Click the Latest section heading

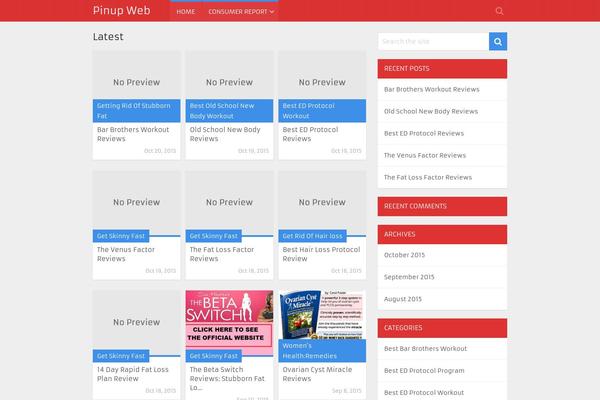(x=108, y=37)
